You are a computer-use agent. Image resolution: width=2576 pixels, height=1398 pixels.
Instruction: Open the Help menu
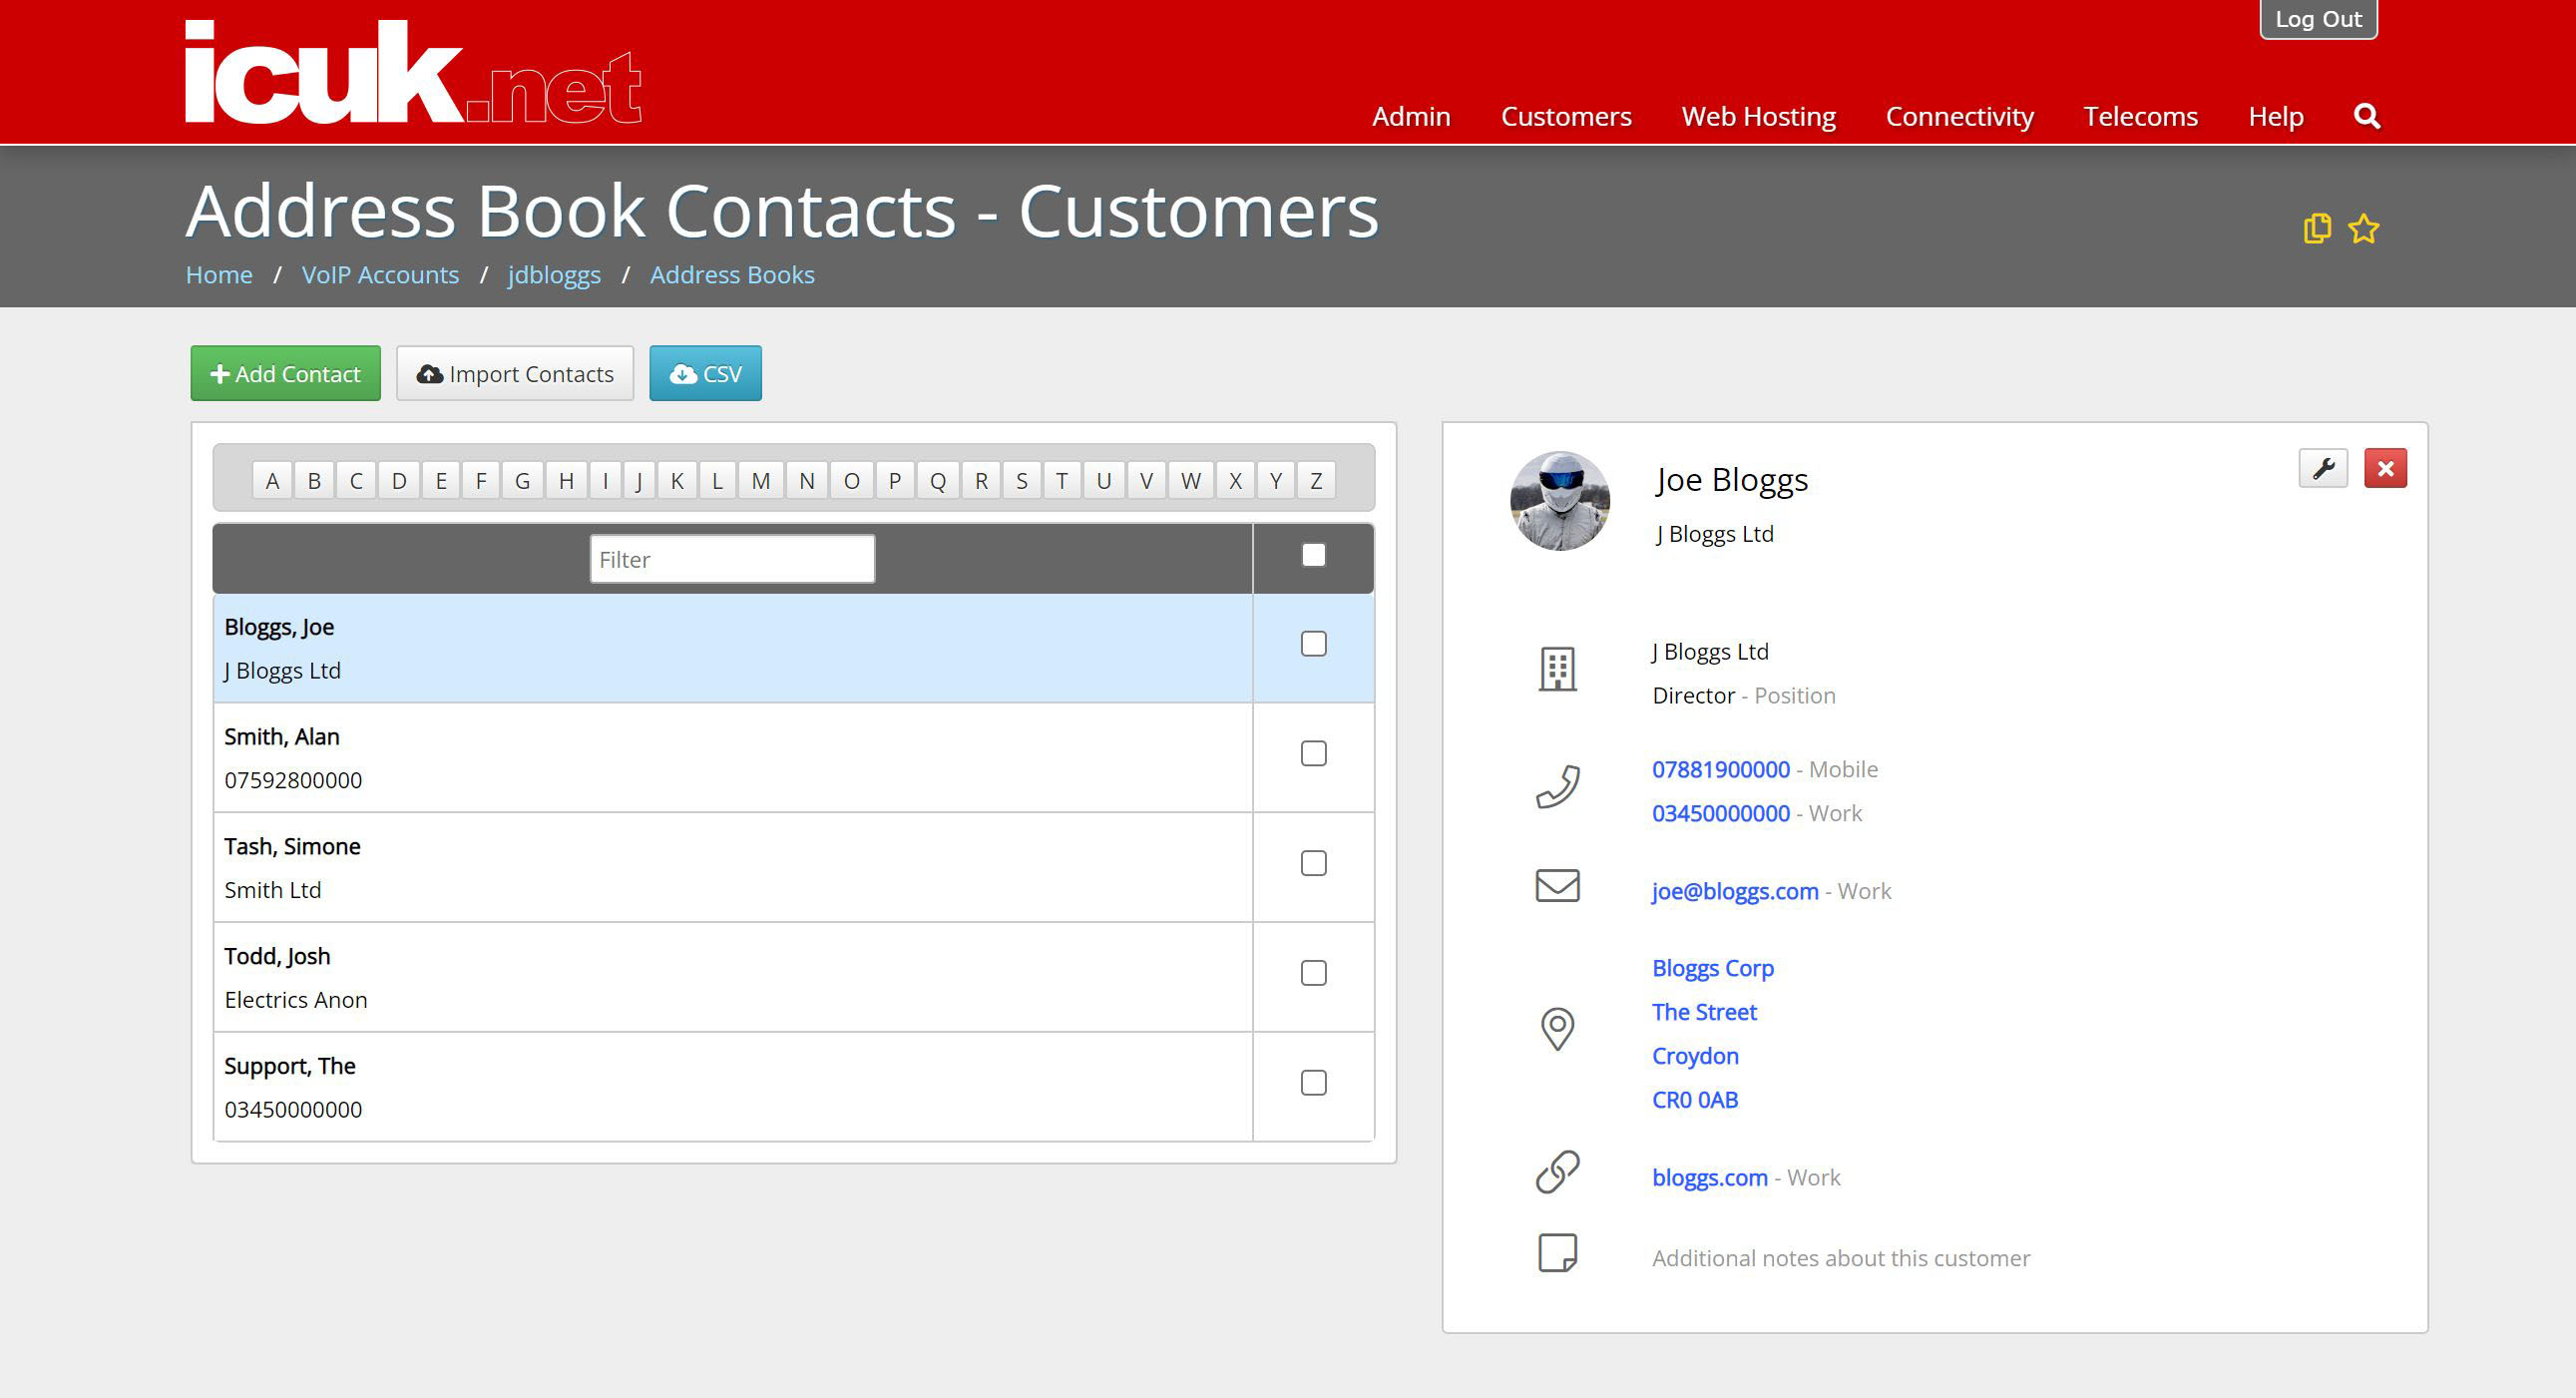2275,117
